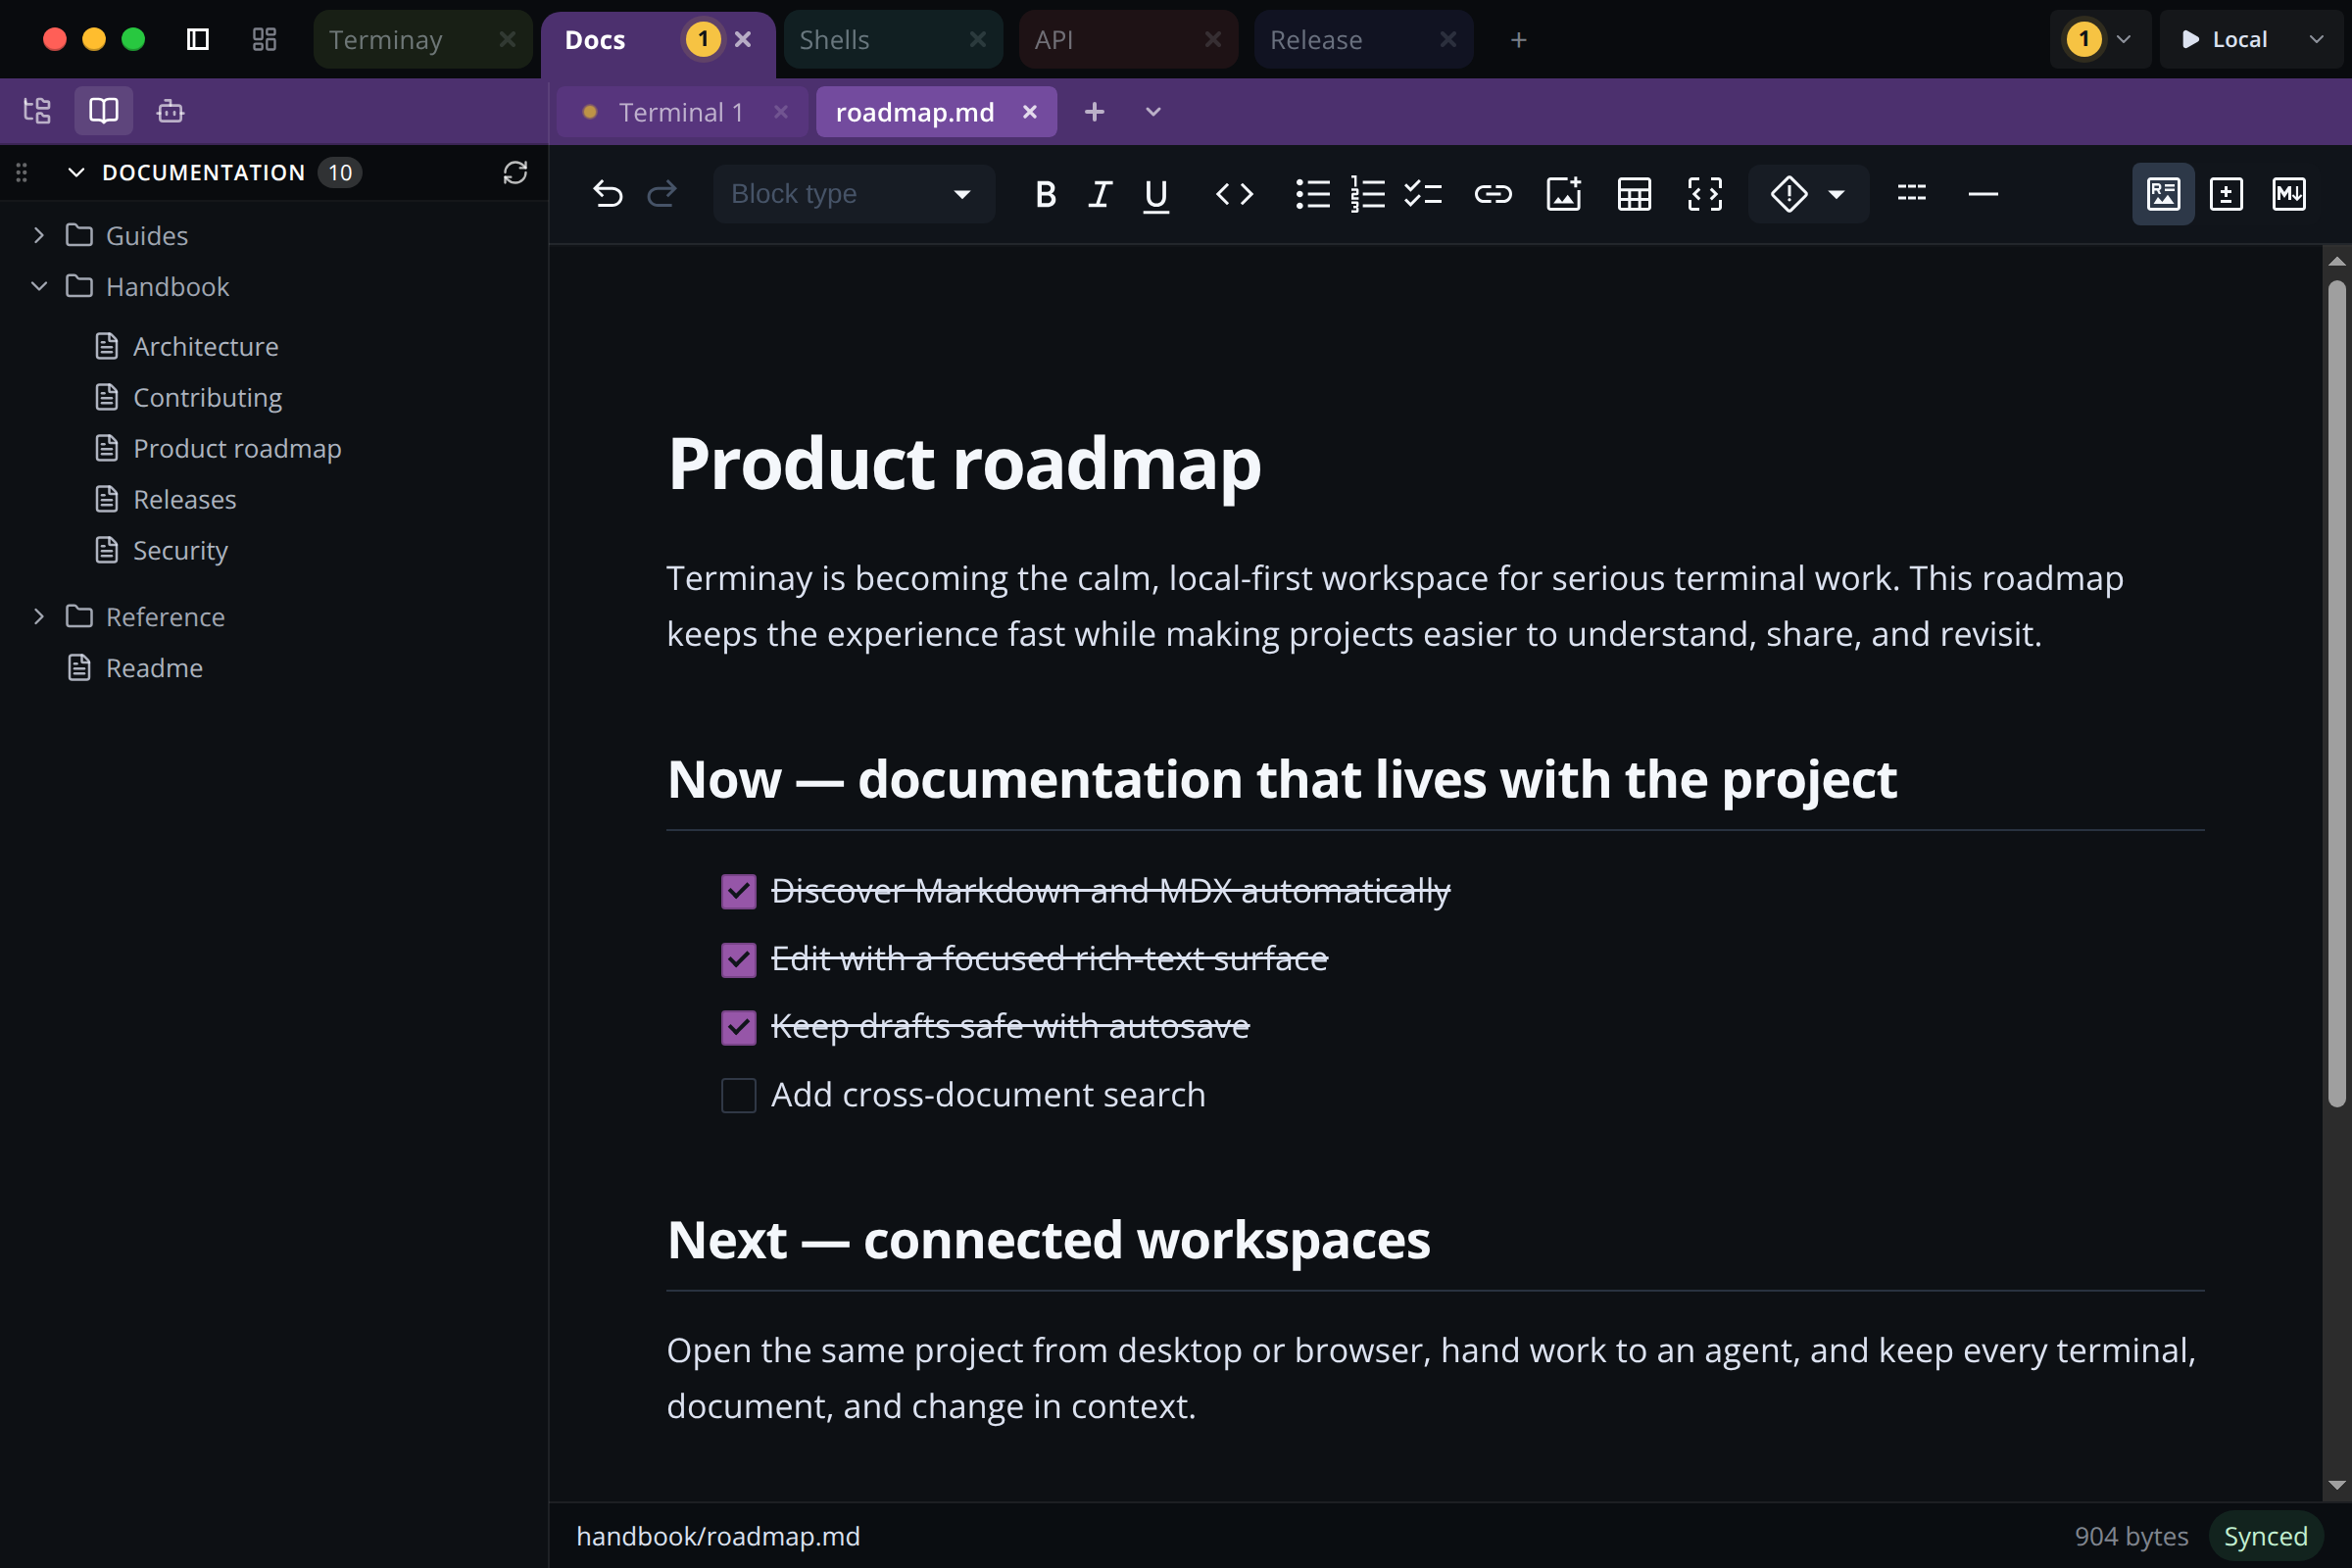The image size is (2352, 1568).
Task: Click the Synced status badge
Action: pos(2265,1536)
